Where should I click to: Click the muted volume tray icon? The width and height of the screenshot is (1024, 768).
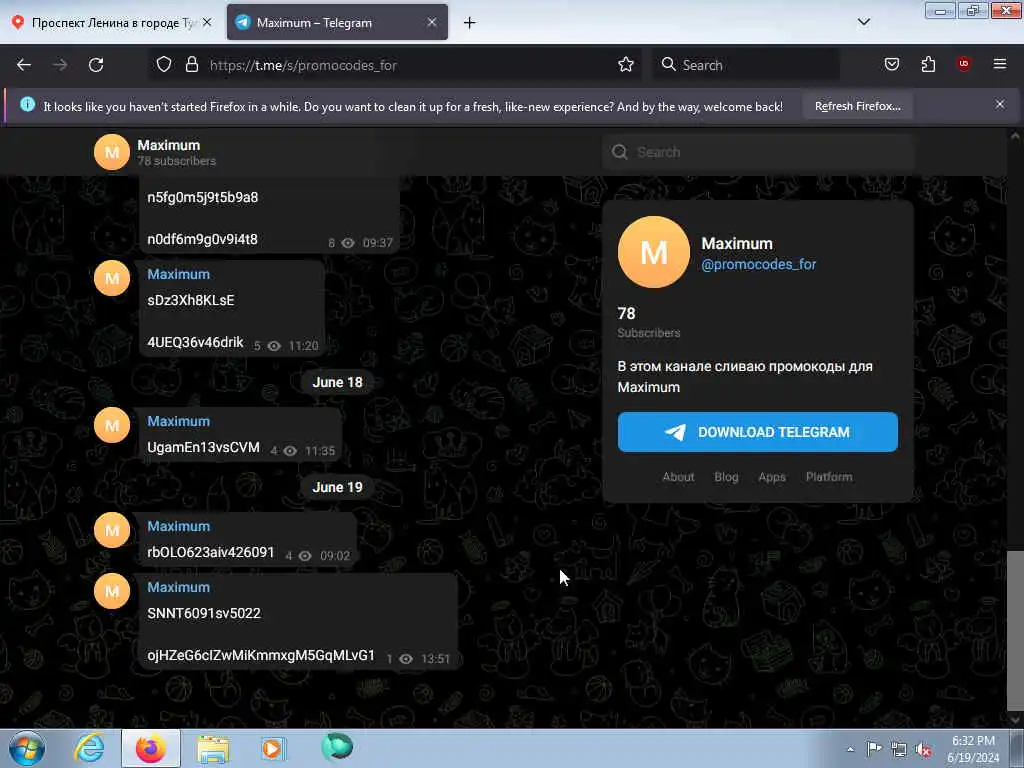(x=923, y=750)
